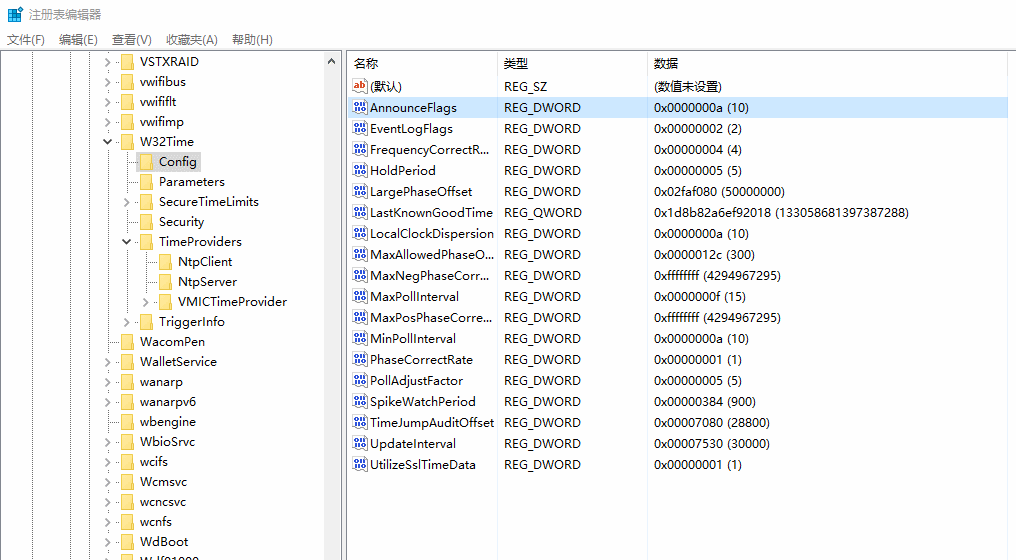Viewport: 1016px width, 560px height.
Task: Click the REG_SZ type cell
Action: 525,86
